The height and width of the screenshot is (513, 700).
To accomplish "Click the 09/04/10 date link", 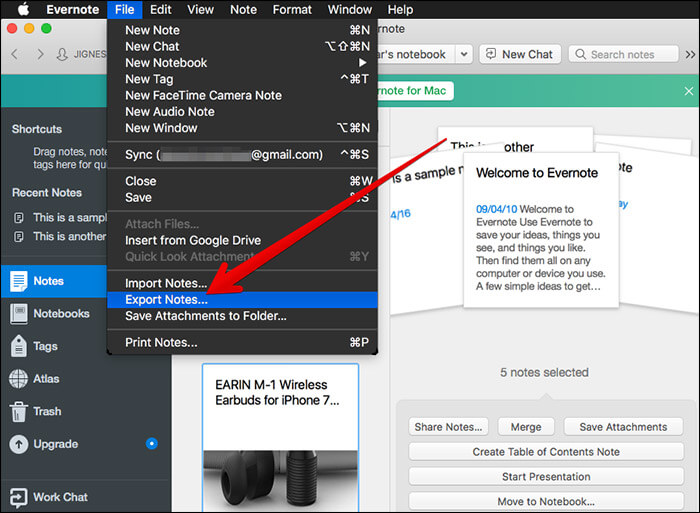I will point(496,209).
